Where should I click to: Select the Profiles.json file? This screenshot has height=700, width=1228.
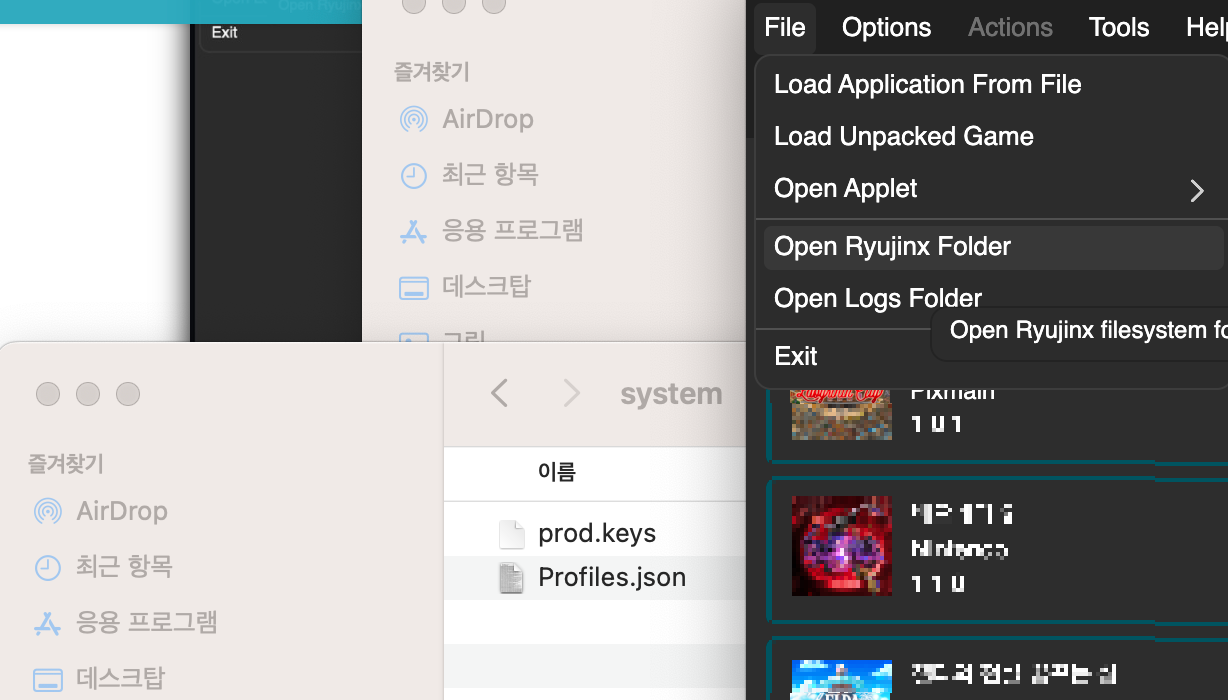click(x=612, y=577)
